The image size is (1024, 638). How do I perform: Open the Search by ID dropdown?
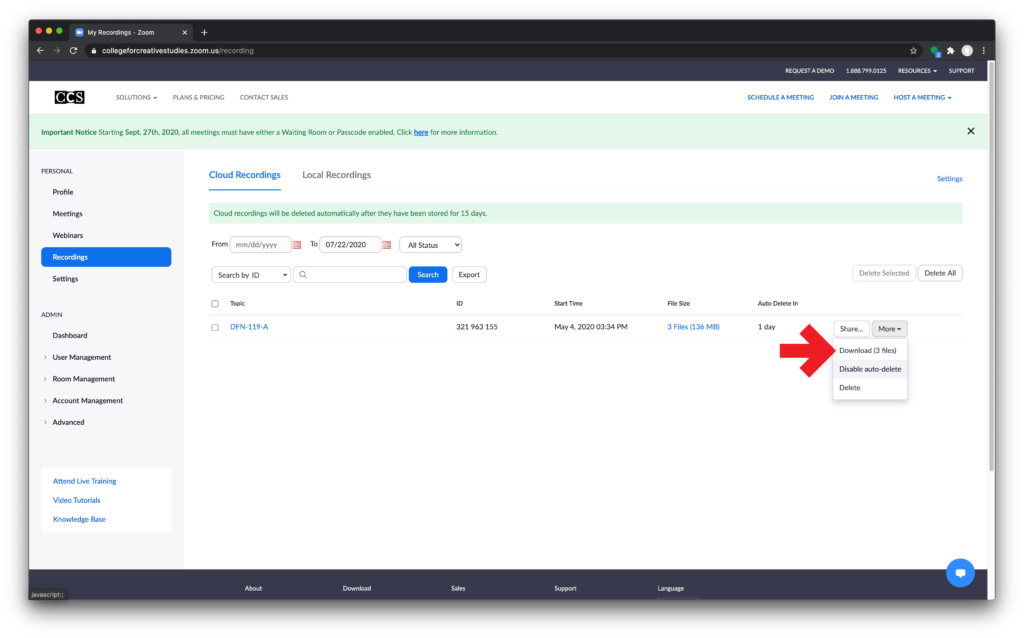251,275
